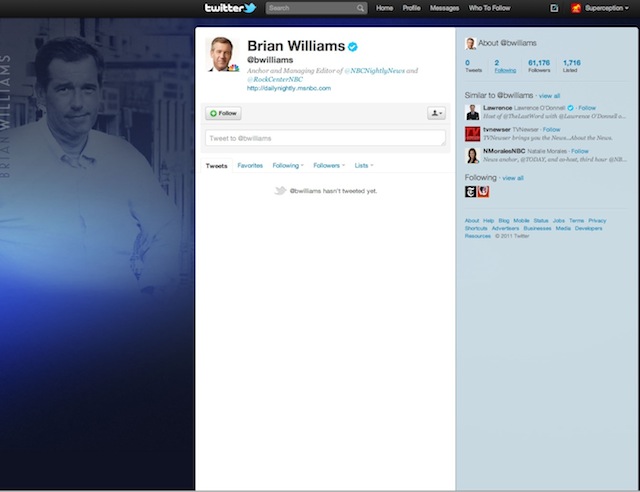This screenshot has height=492, width=640.
Task: Open Resources footer link
Action: click(x=478, y=236)
